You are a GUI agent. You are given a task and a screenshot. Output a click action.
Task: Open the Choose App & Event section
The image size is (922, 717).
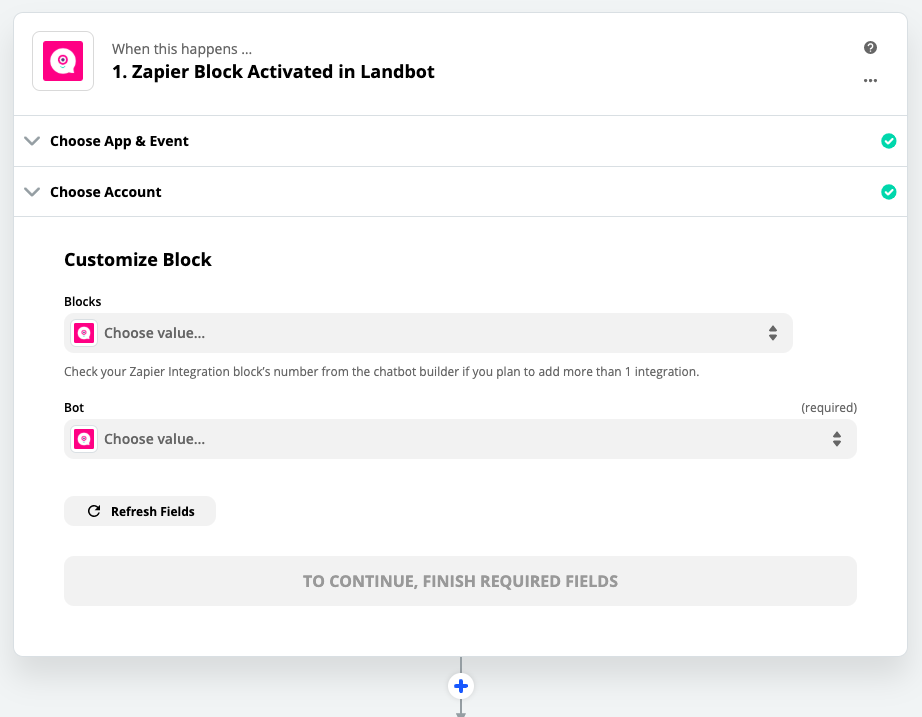[460, 141]
